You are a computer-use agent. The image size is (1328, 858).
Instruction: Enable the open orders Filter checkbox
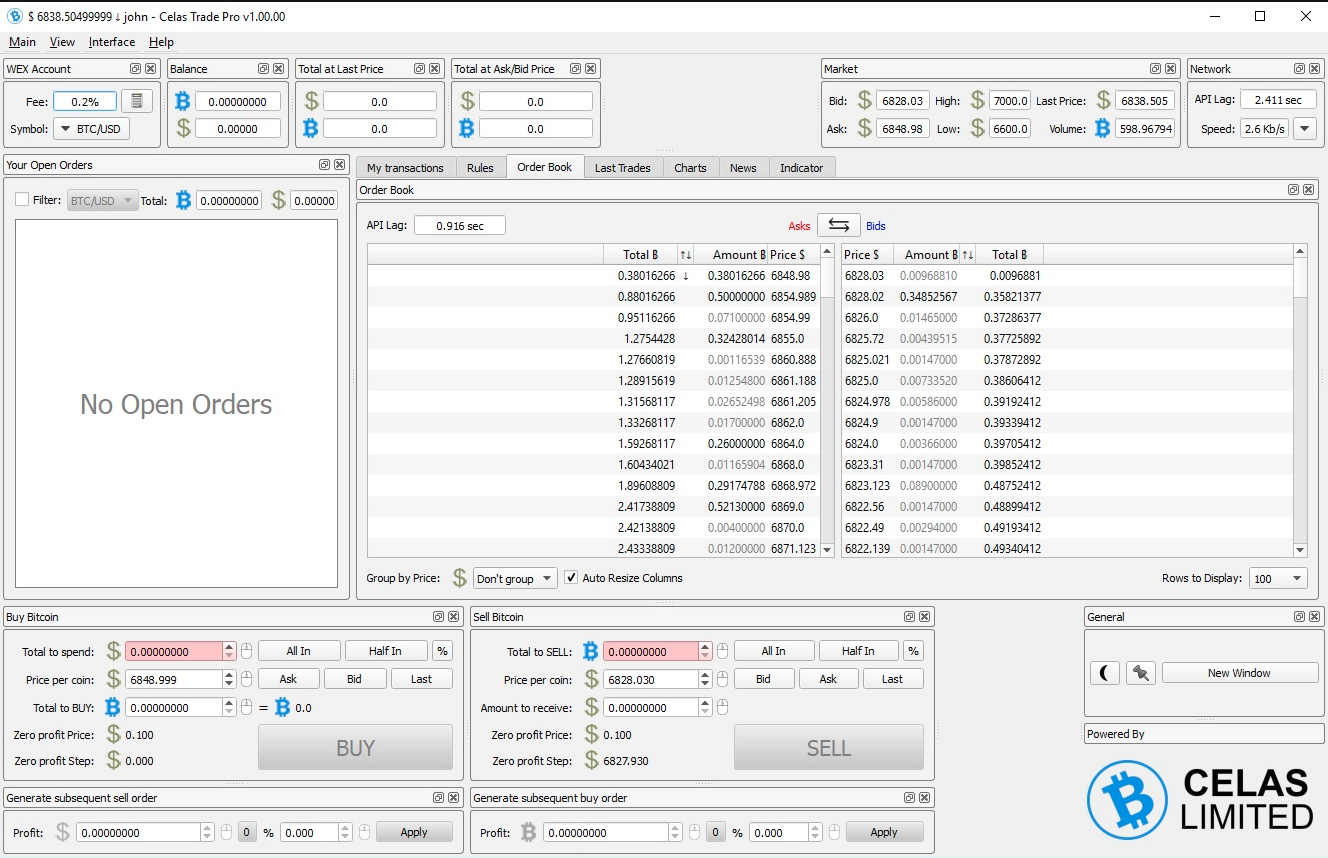[22, 200]
